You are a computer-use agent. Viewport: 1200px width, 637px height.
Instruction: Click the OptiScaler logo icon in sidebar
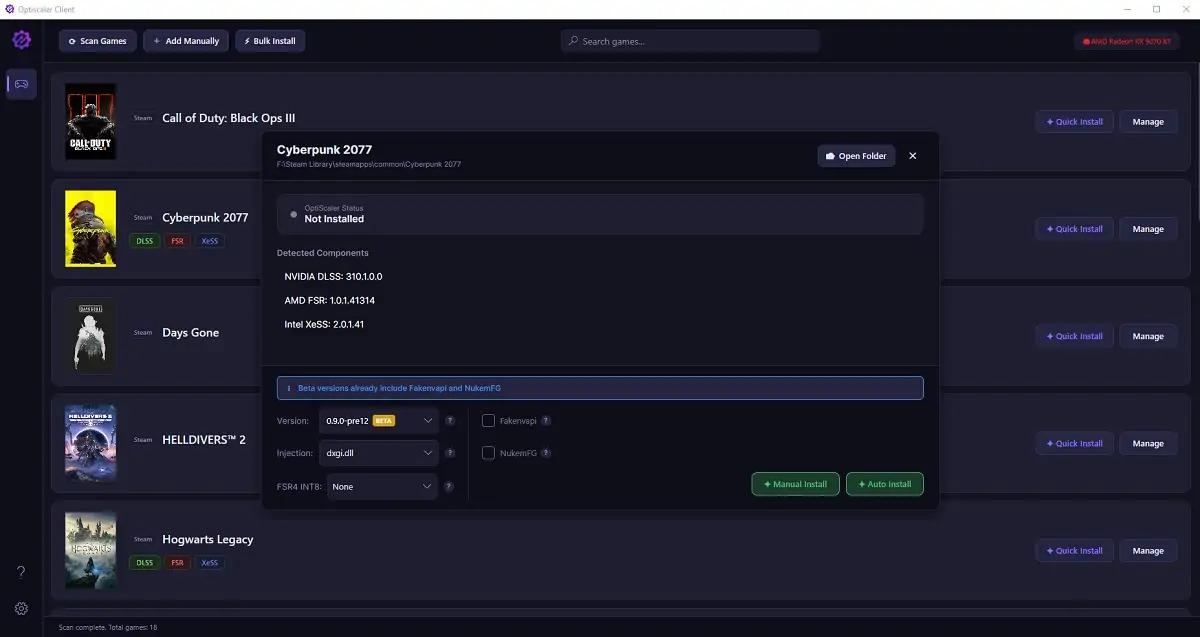tap(21, 40)
